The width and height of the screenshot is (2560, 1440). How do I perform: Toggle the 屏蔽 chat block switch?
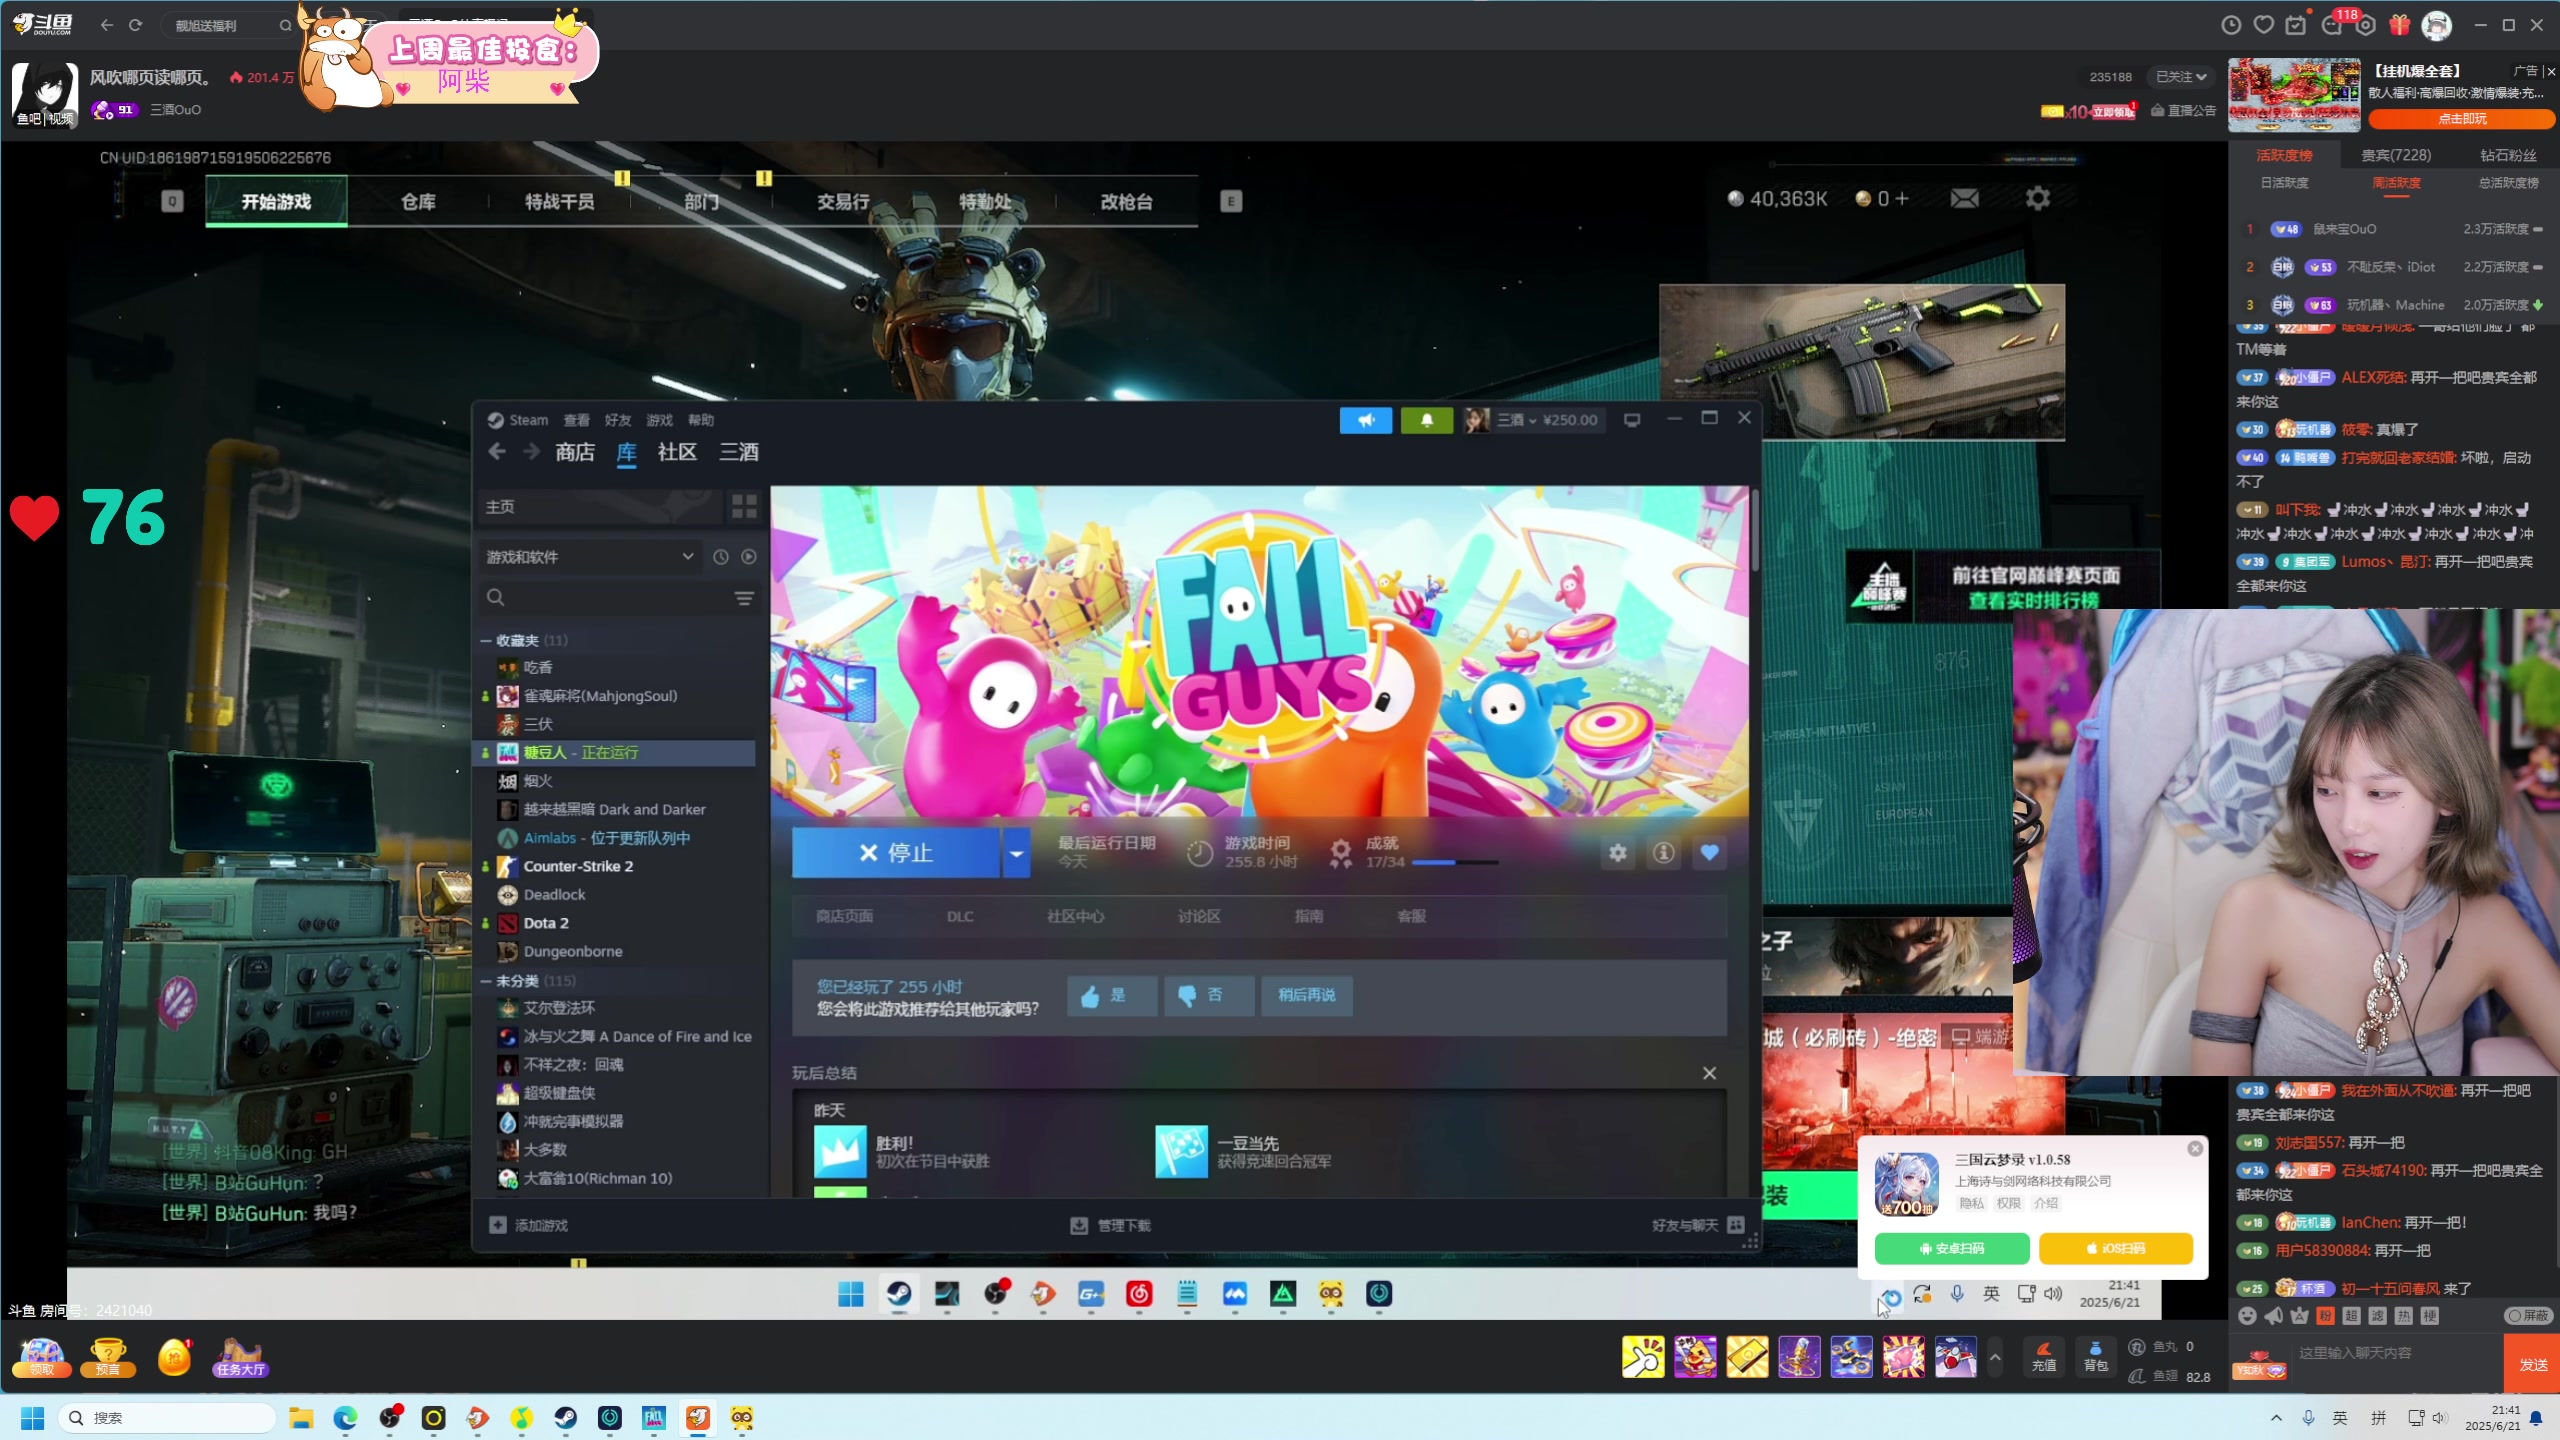click(x=2527, y=1316)
